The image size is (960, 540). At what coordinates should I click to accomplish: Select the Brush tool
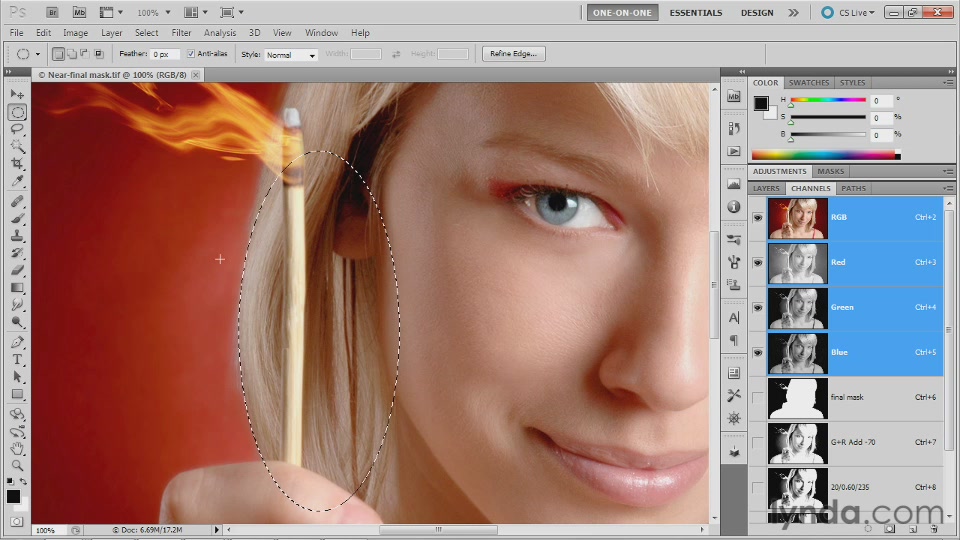17,219
